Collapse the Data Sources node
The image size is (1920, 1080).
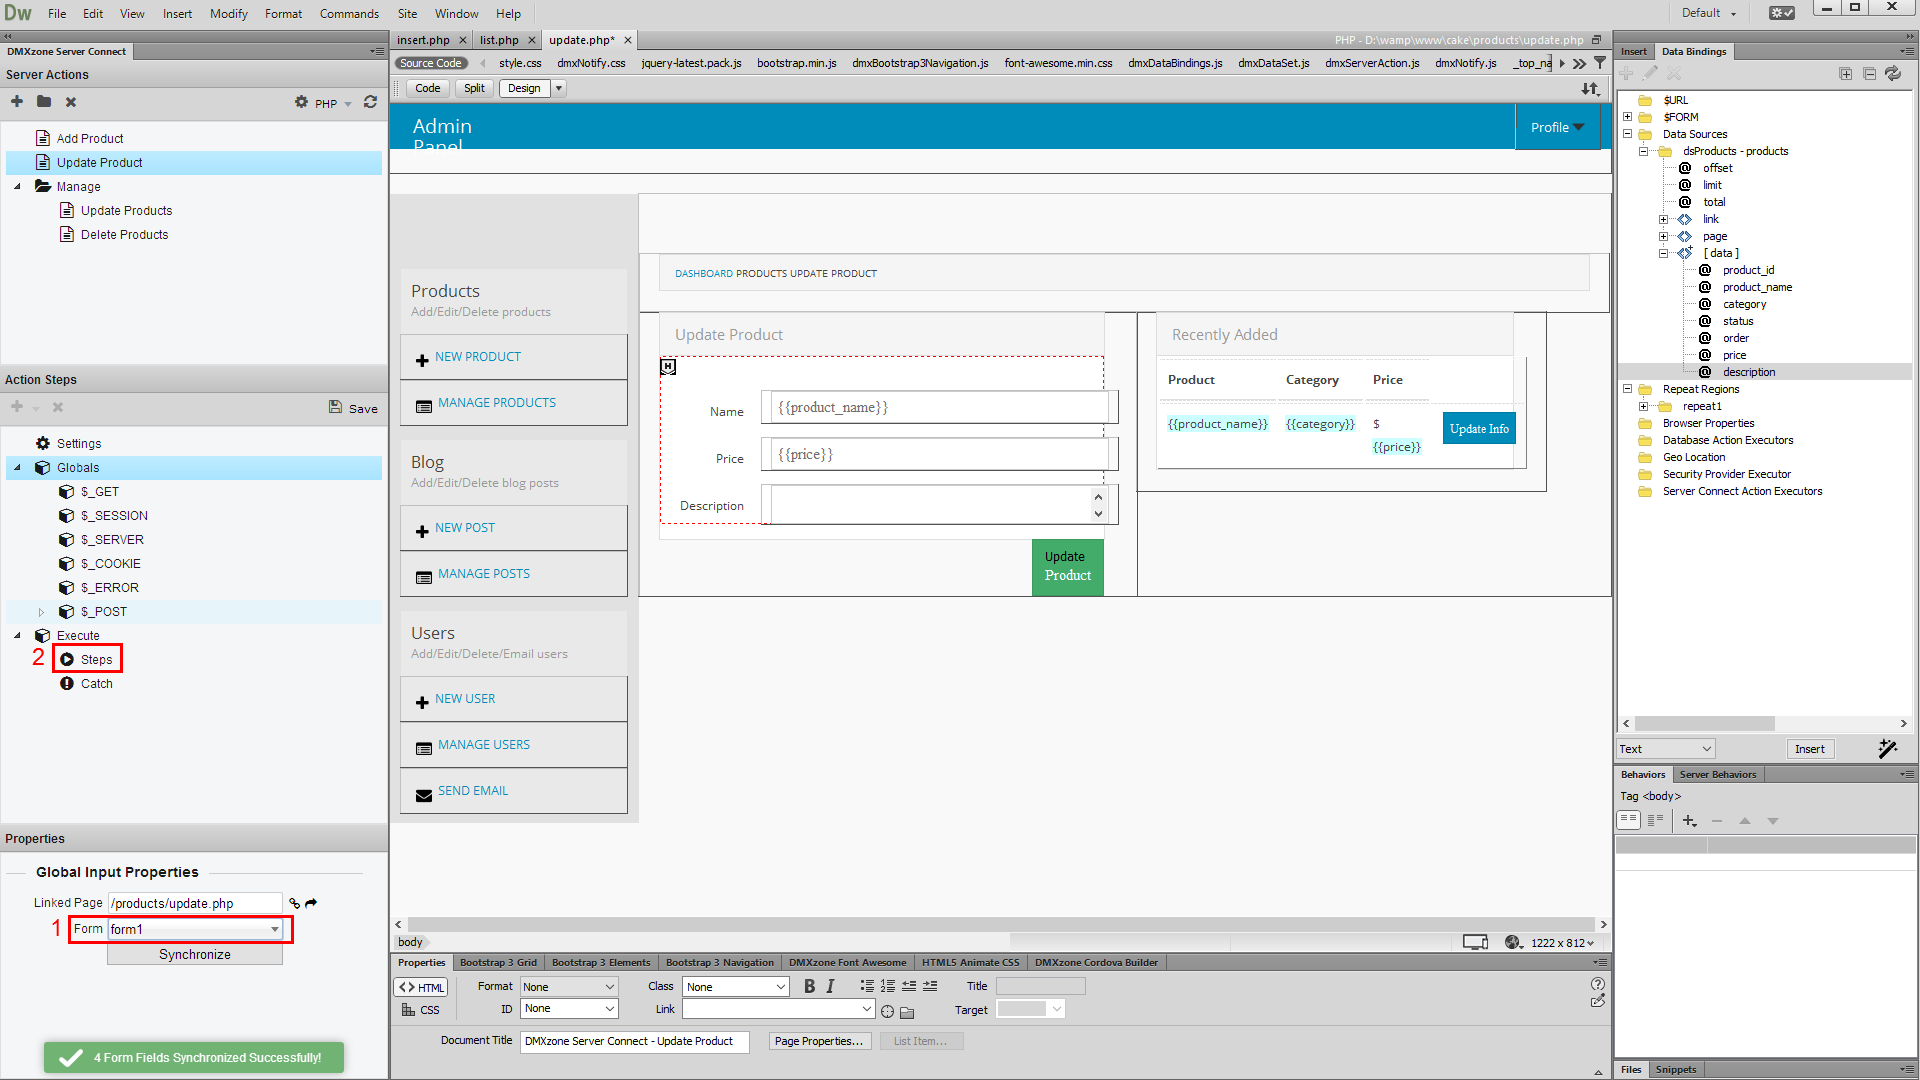tap(1628, 134)
